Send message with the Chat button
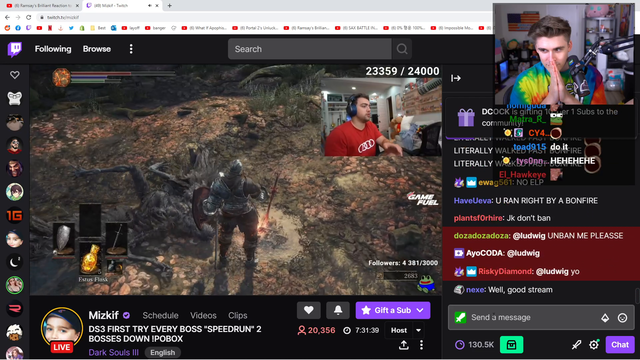The image size is (640, 360). [620, 345]
